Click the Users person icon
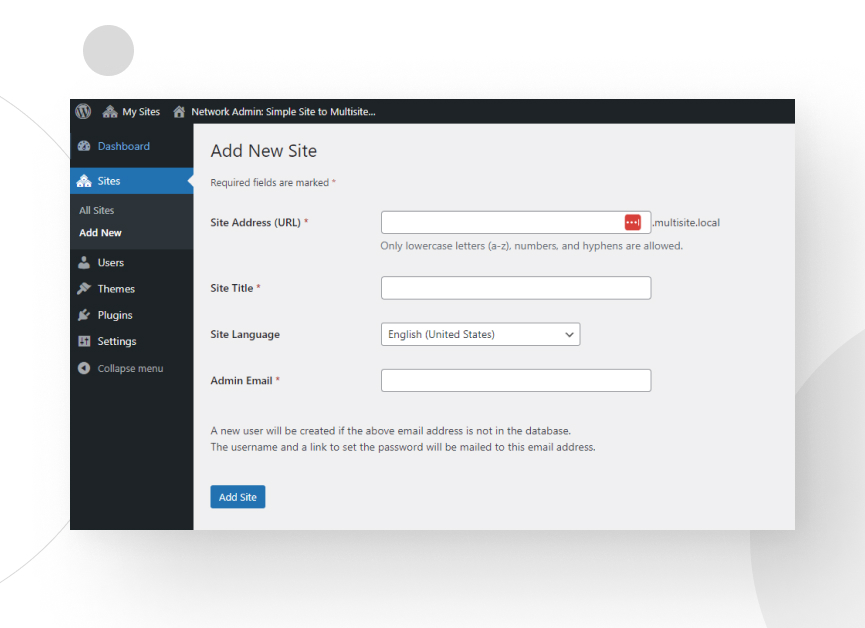Screen dimensions: 865x628 [x=84, y=263]
